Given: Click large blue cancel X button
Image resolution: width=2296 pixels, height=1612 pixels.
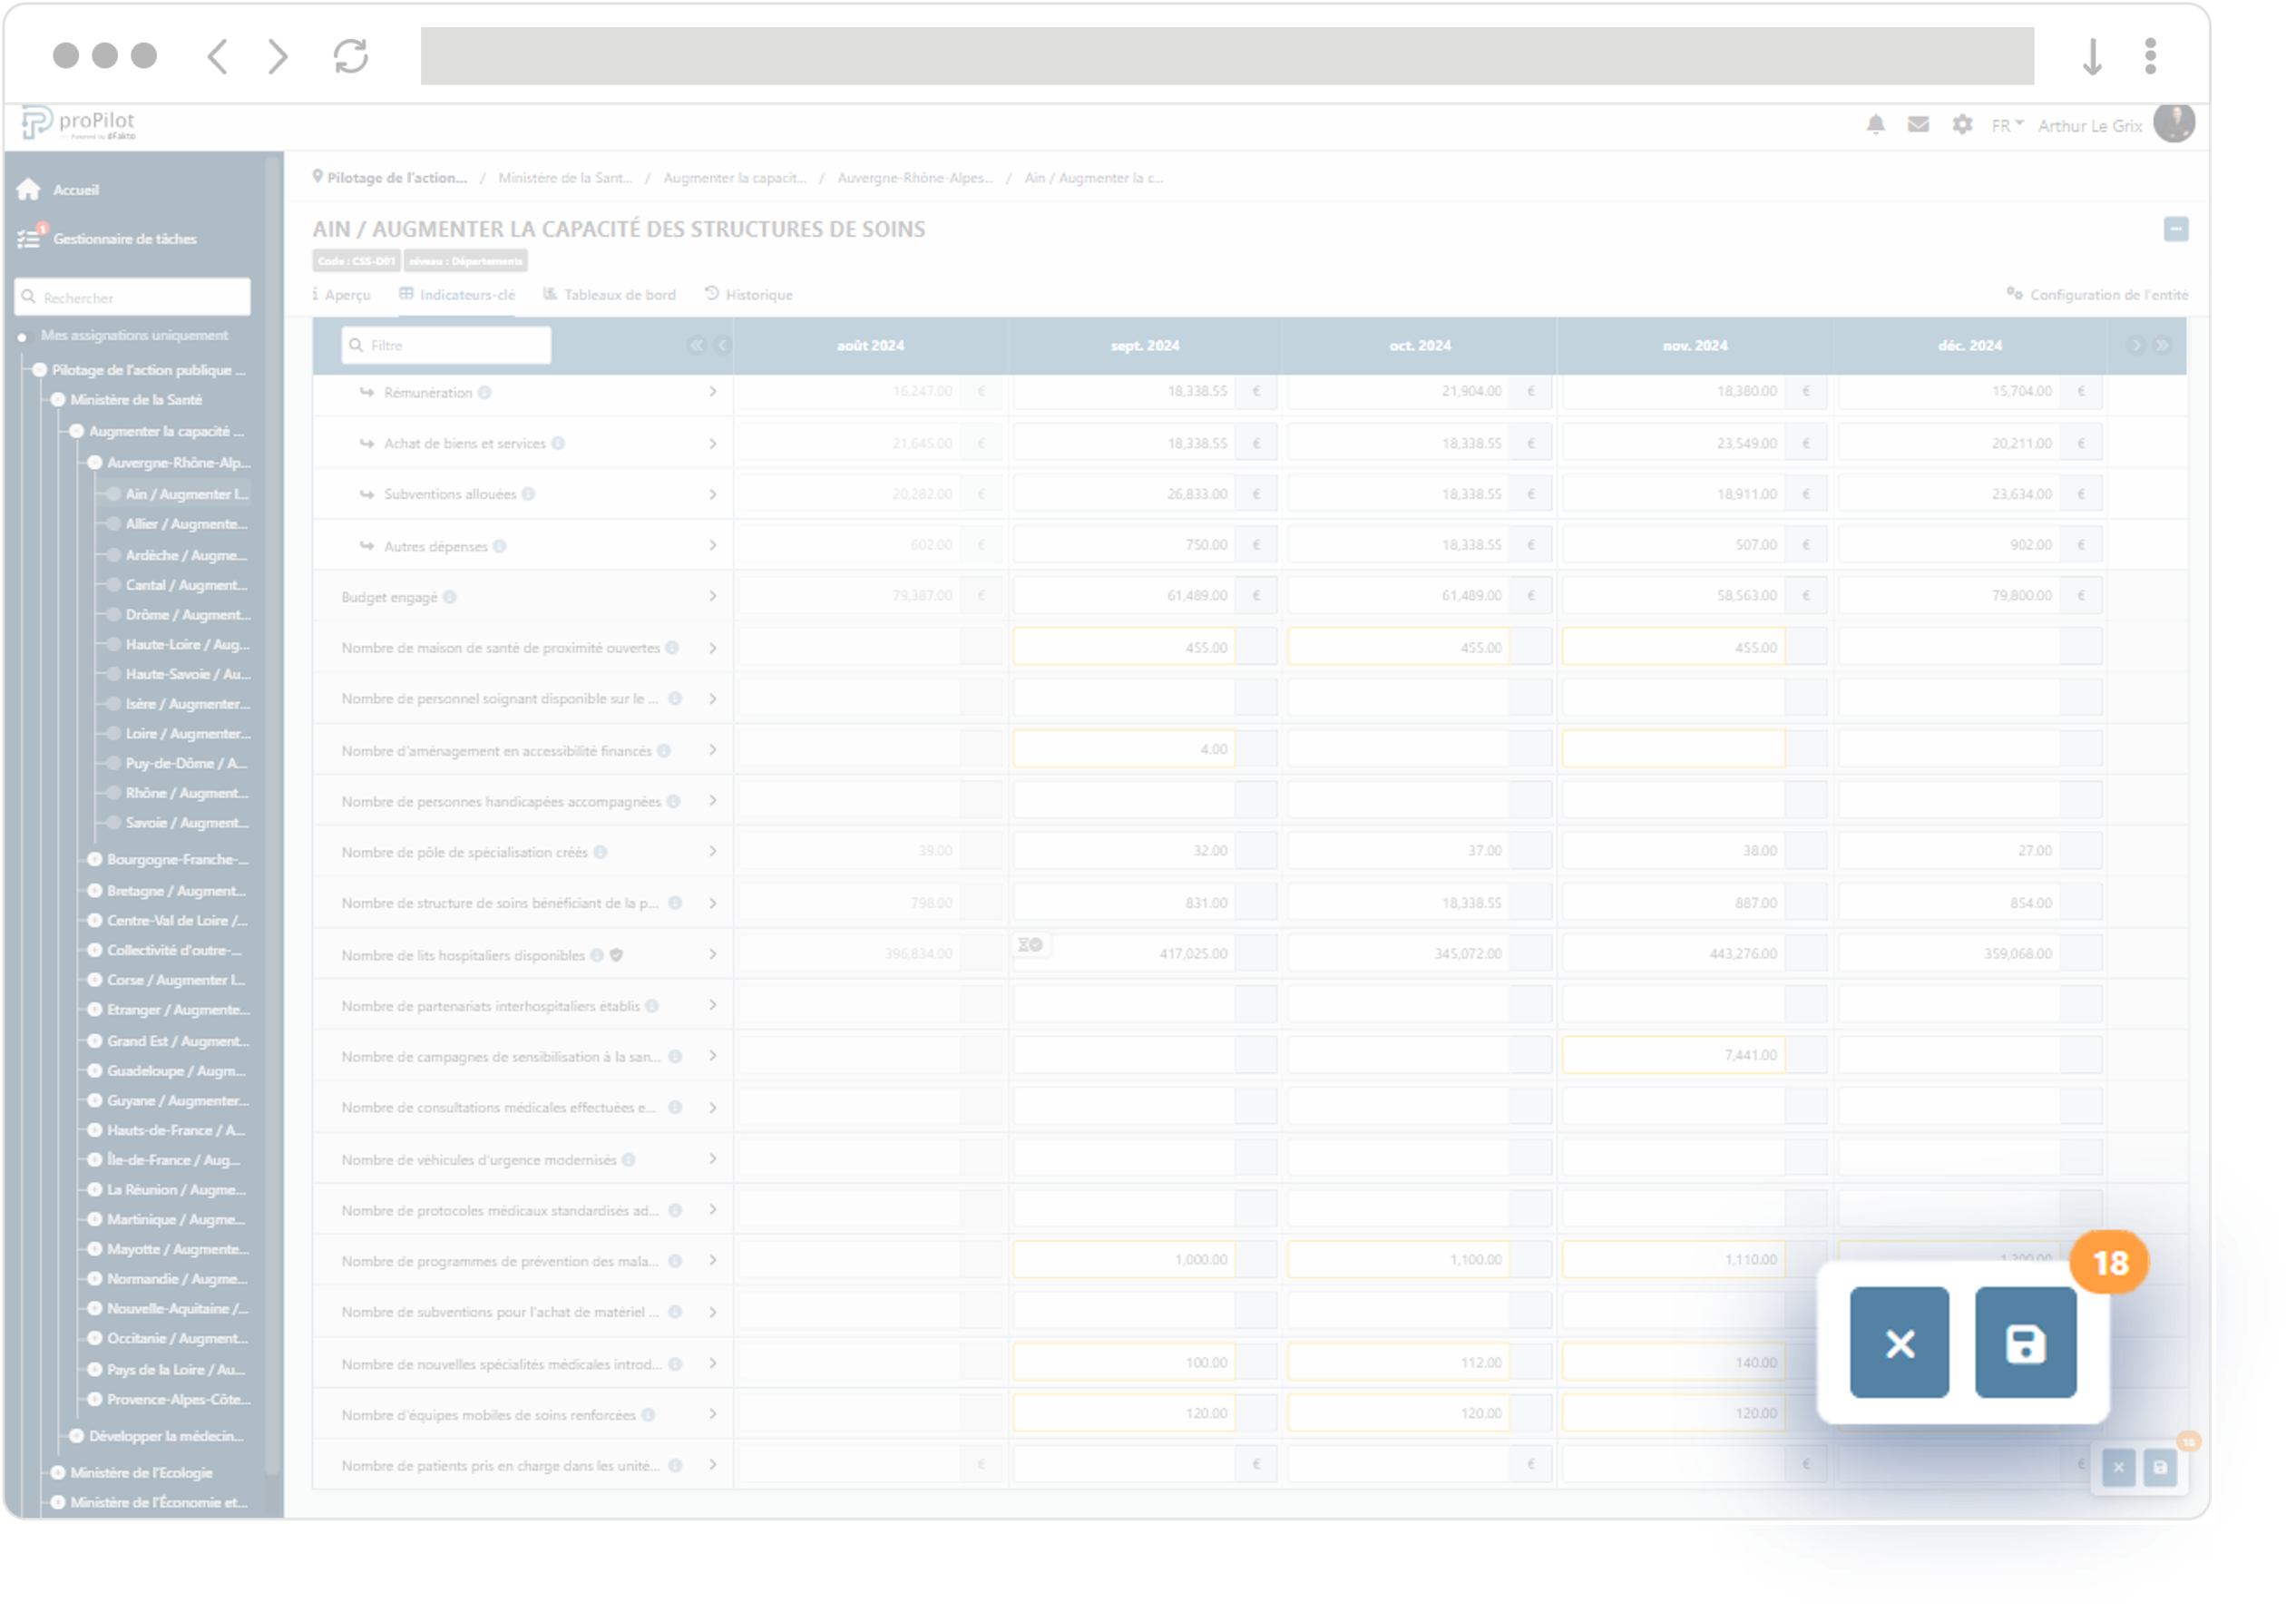Looking at the screenshot, I should click(x=1899, y=1342).
